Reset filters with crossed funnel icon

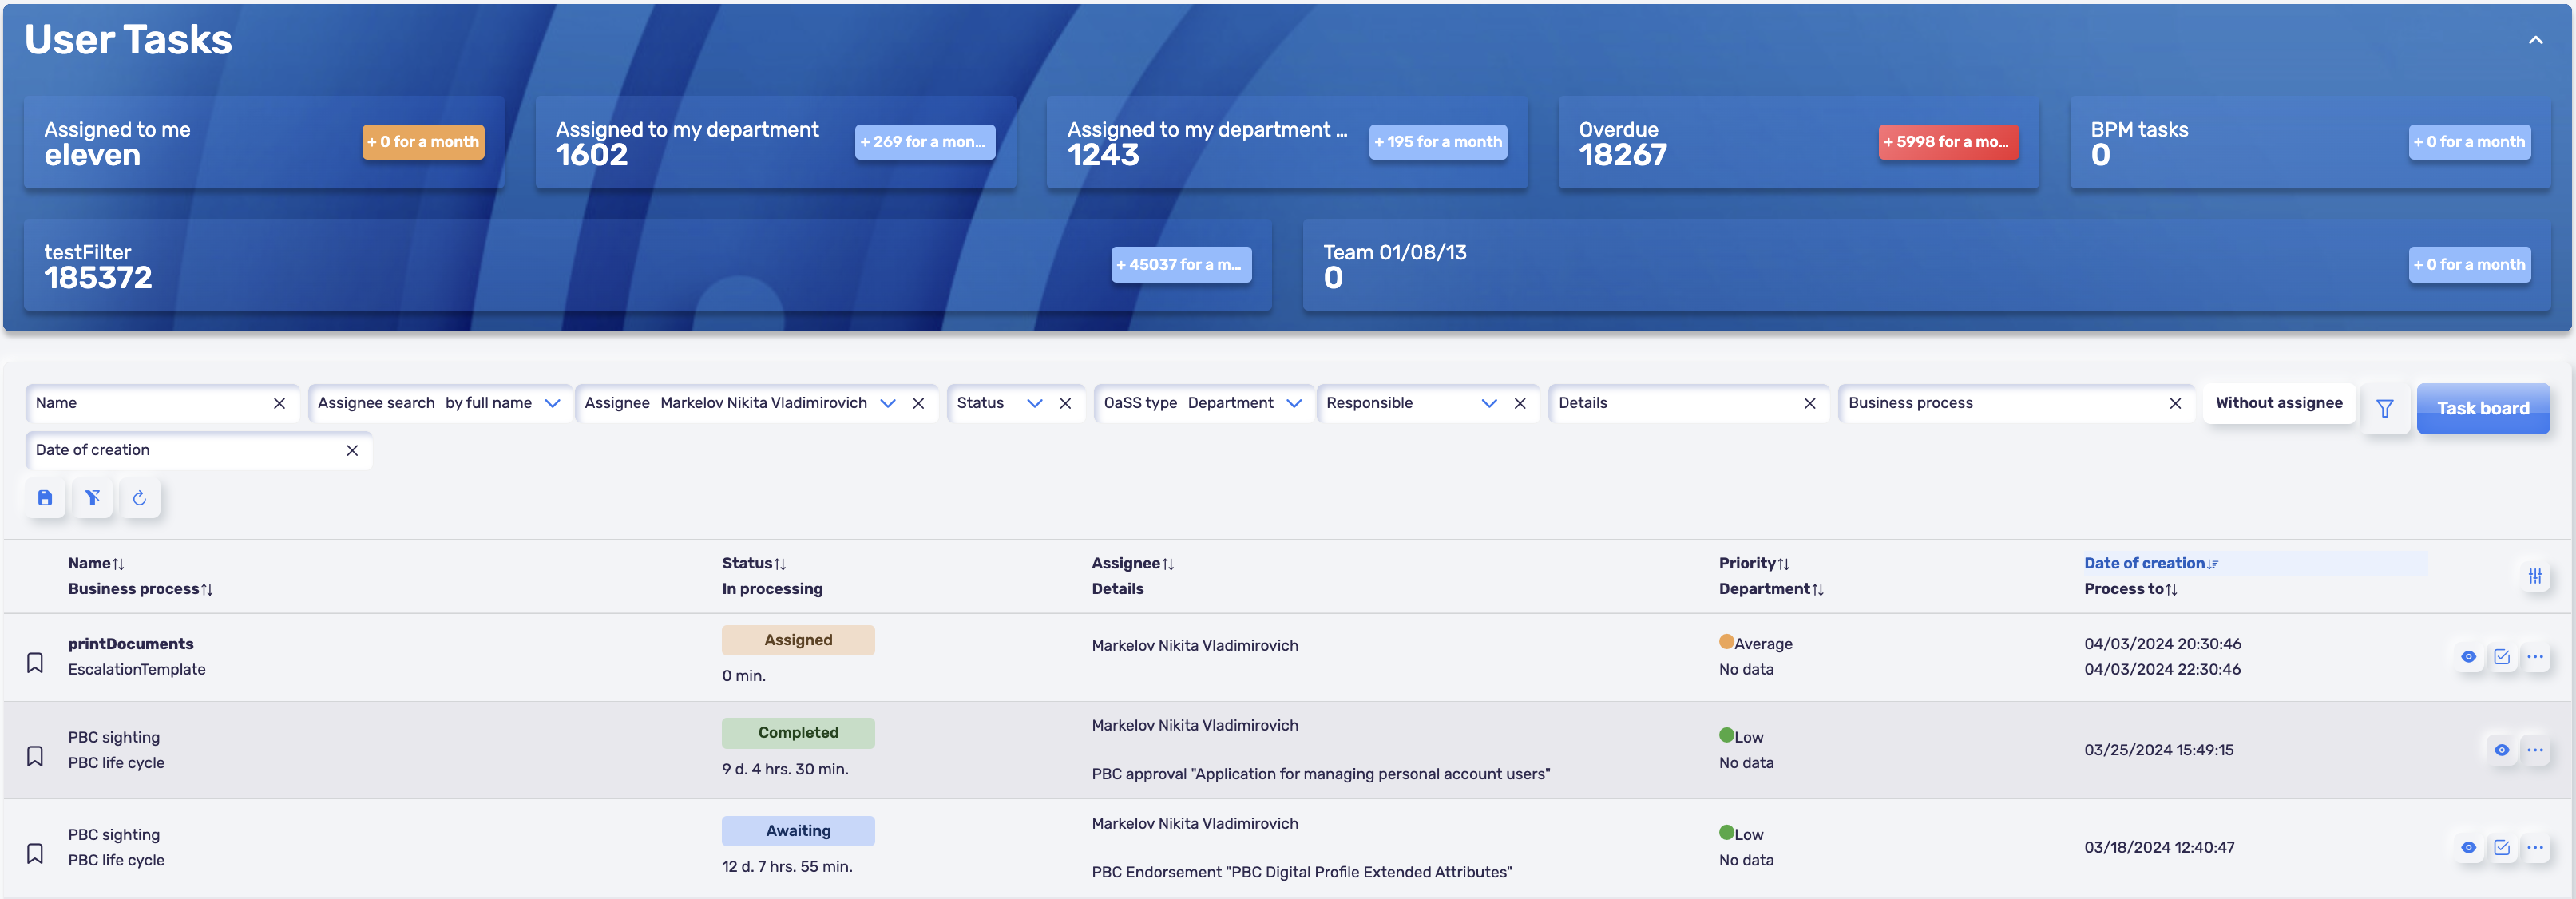click(92, 498)
